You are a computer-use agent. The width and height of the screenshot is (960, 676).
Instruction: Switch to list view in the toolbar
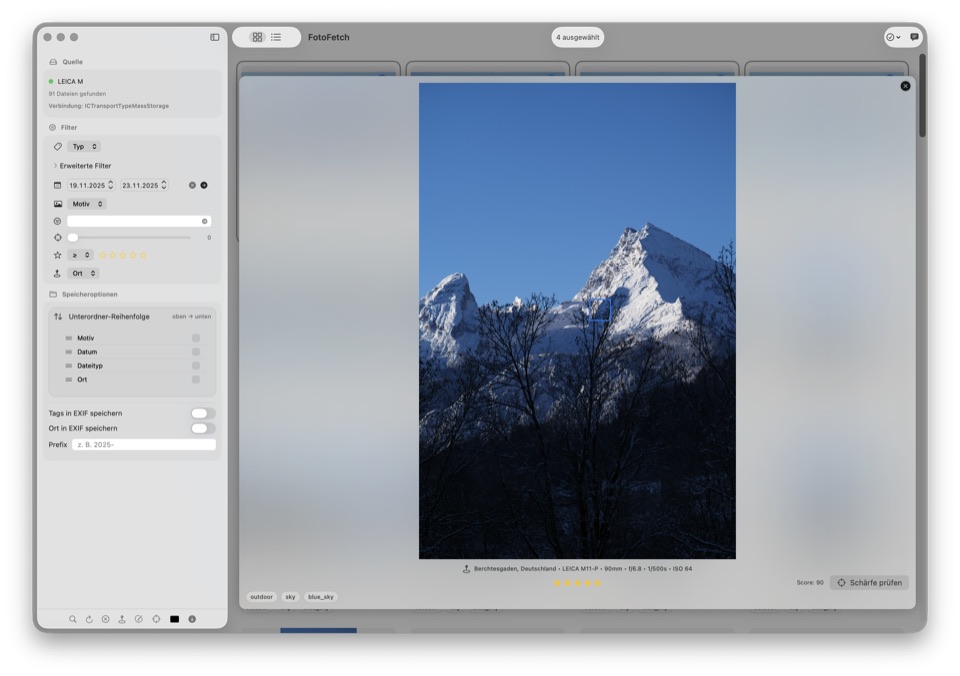[277, 37]
